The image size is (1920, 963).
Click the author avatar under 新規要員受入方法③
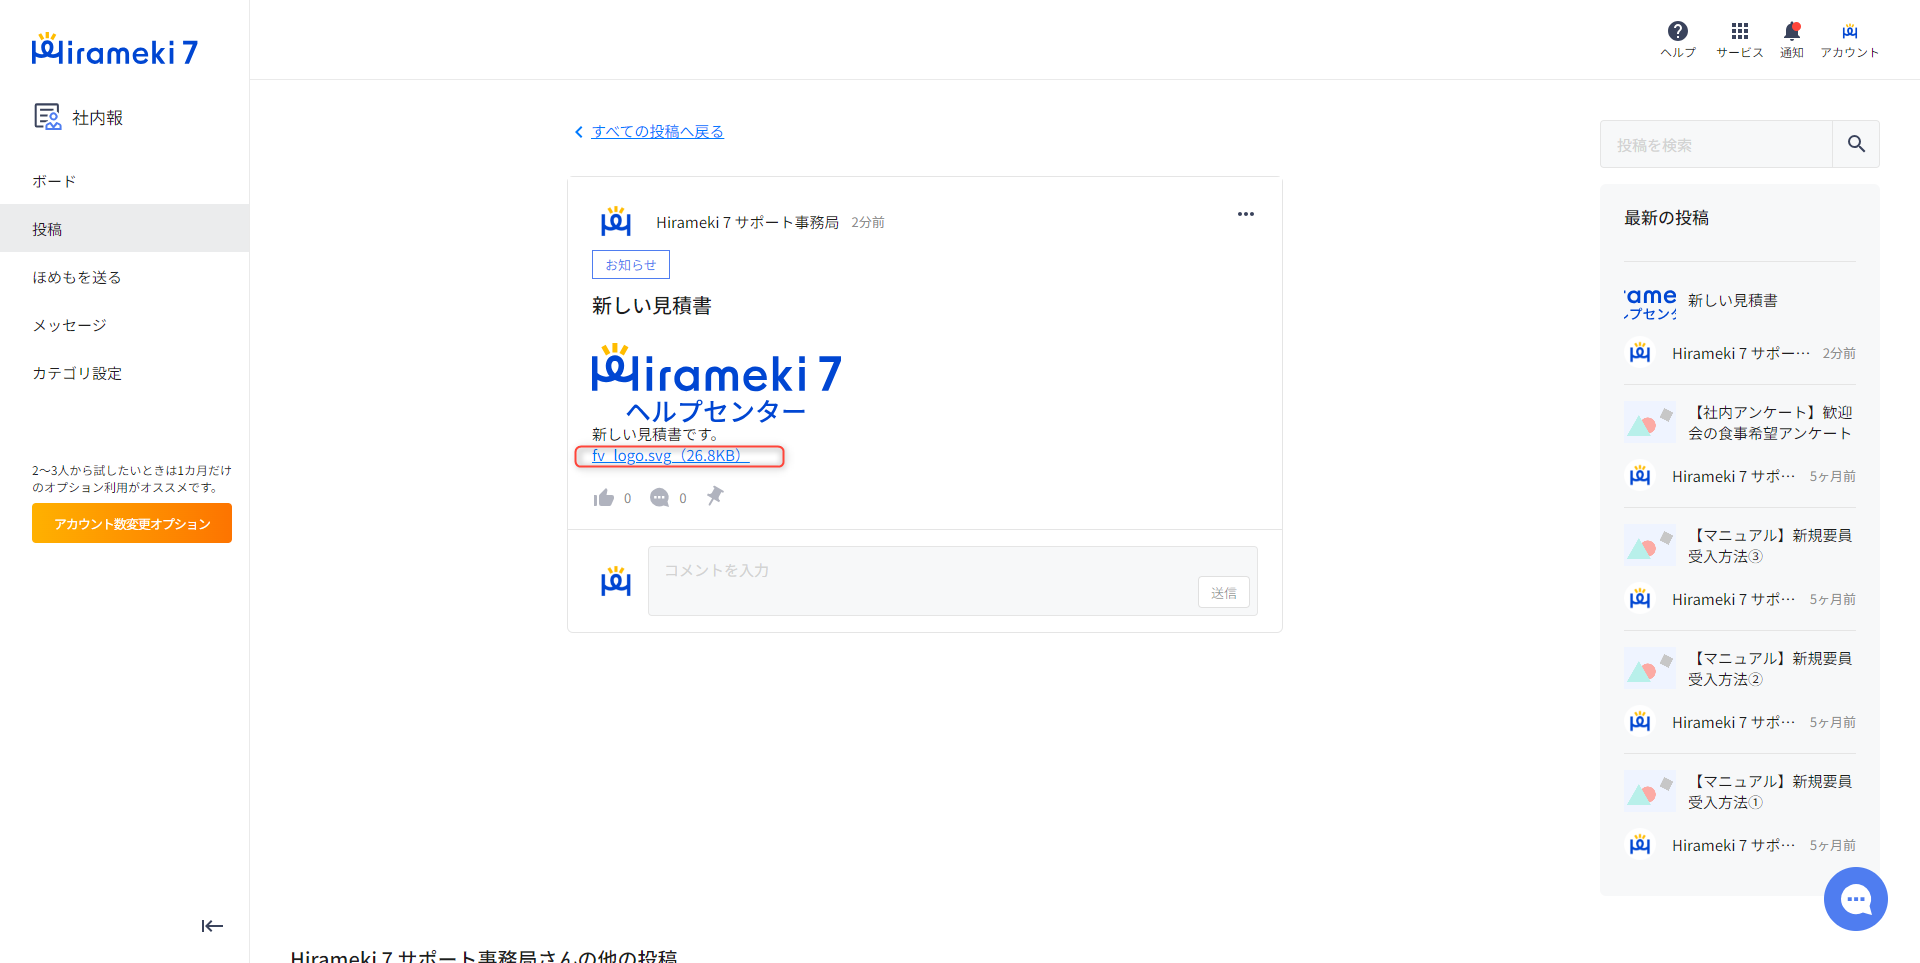[1640, 599]
